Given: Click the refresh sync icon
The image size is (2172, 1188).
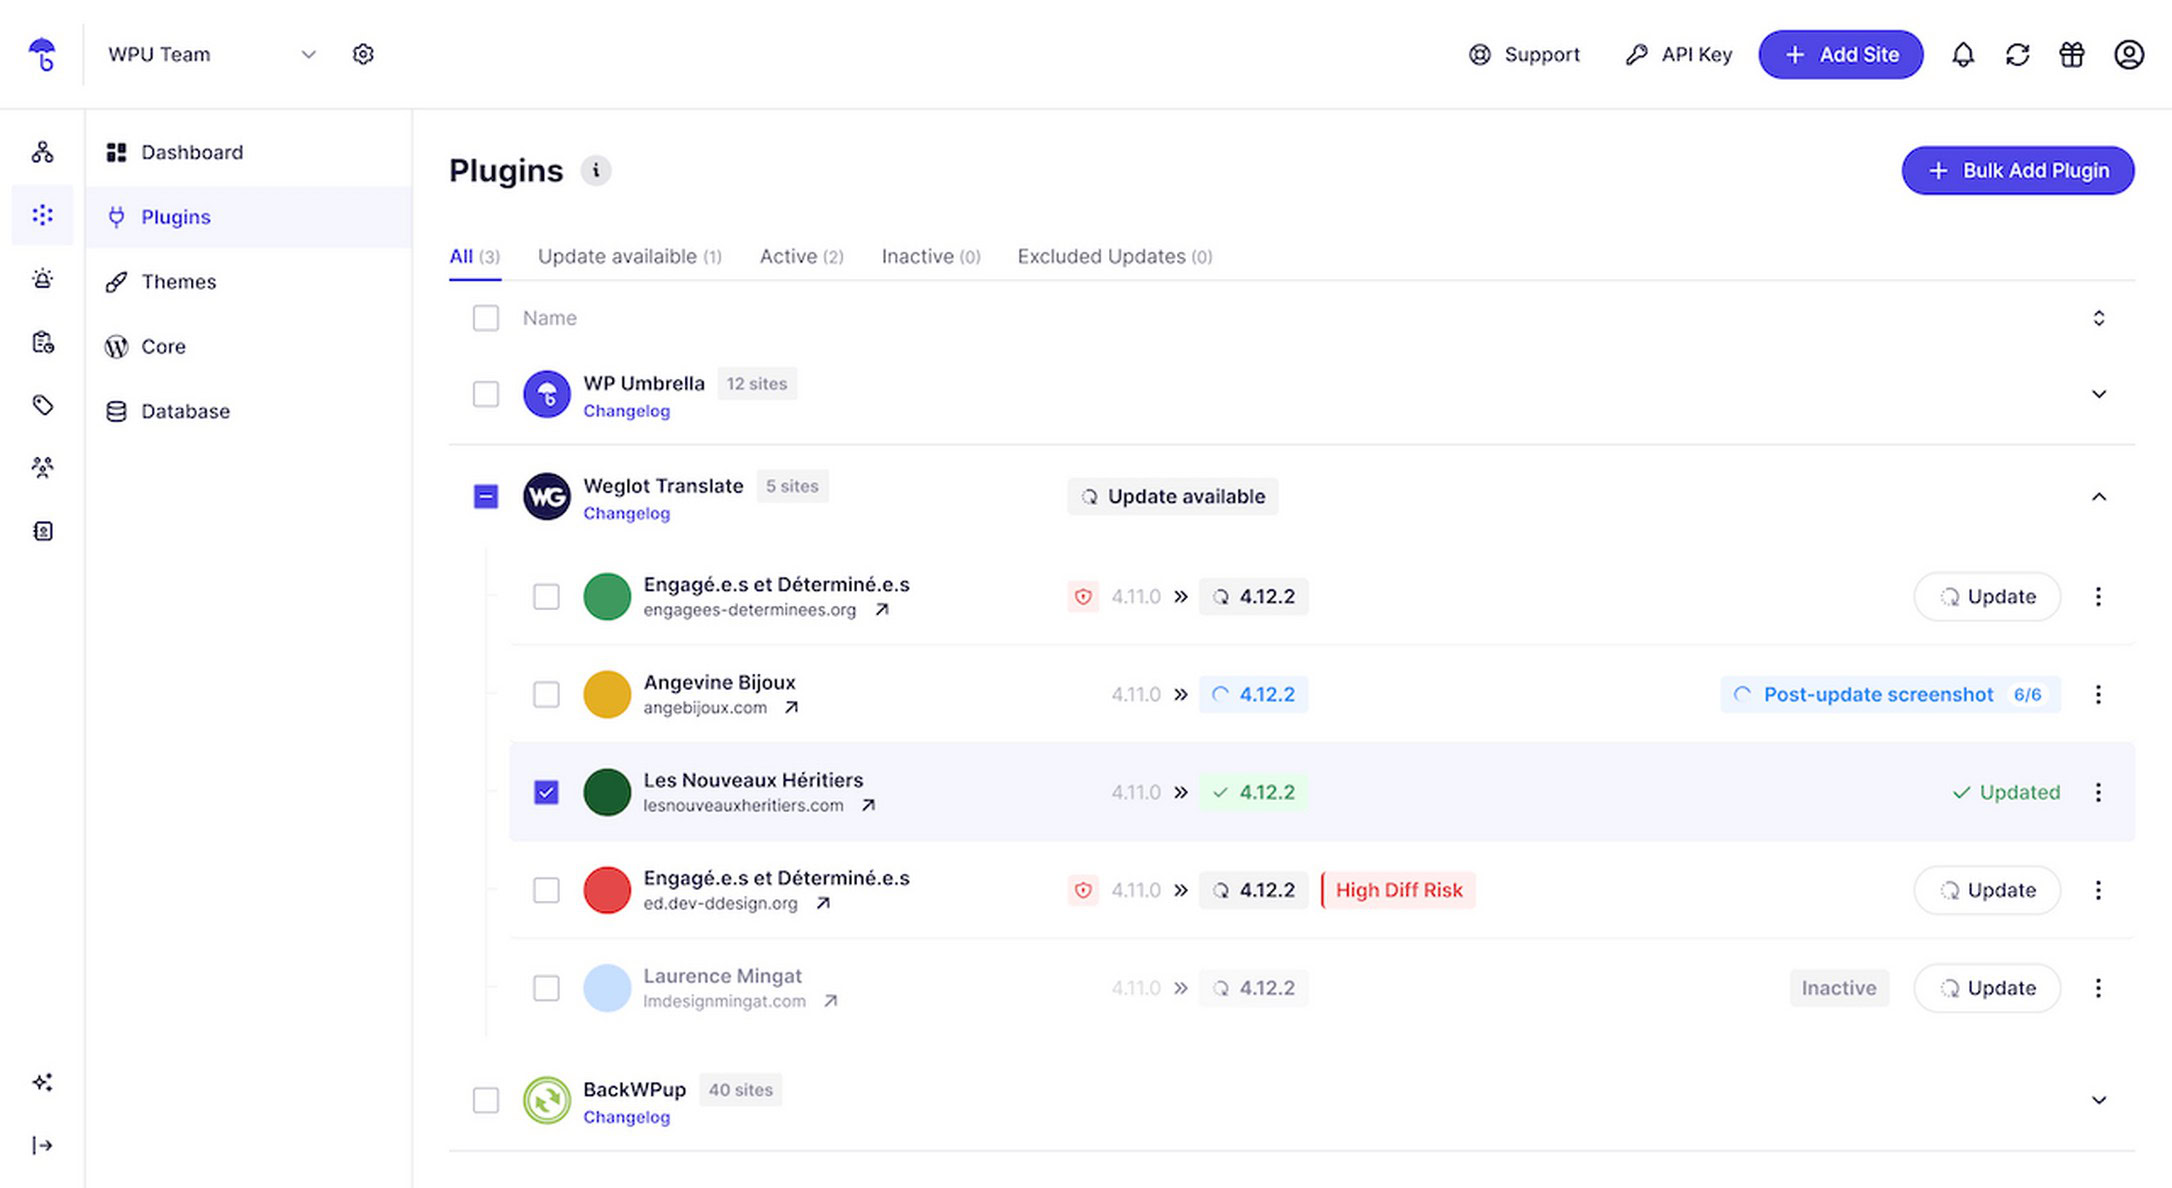Looking at the screenshot, I should coord(2017,54).
